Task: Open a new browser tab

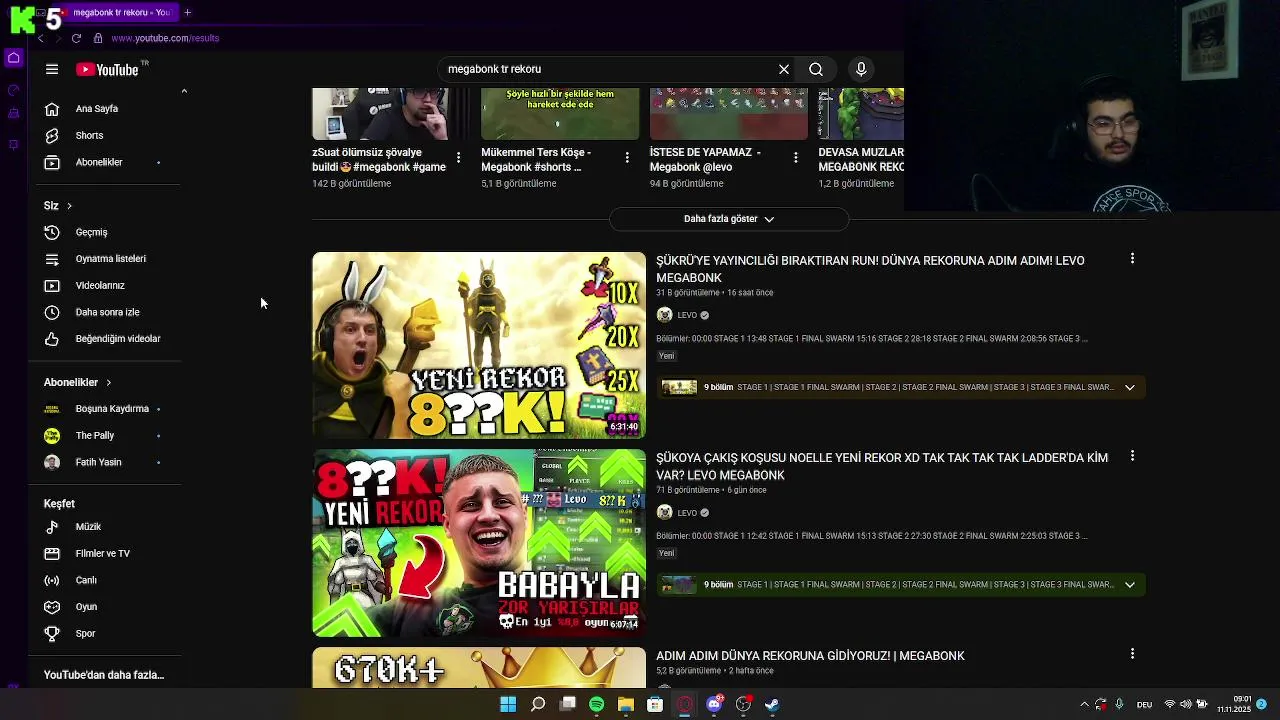Action: click(x=187, y=12)
